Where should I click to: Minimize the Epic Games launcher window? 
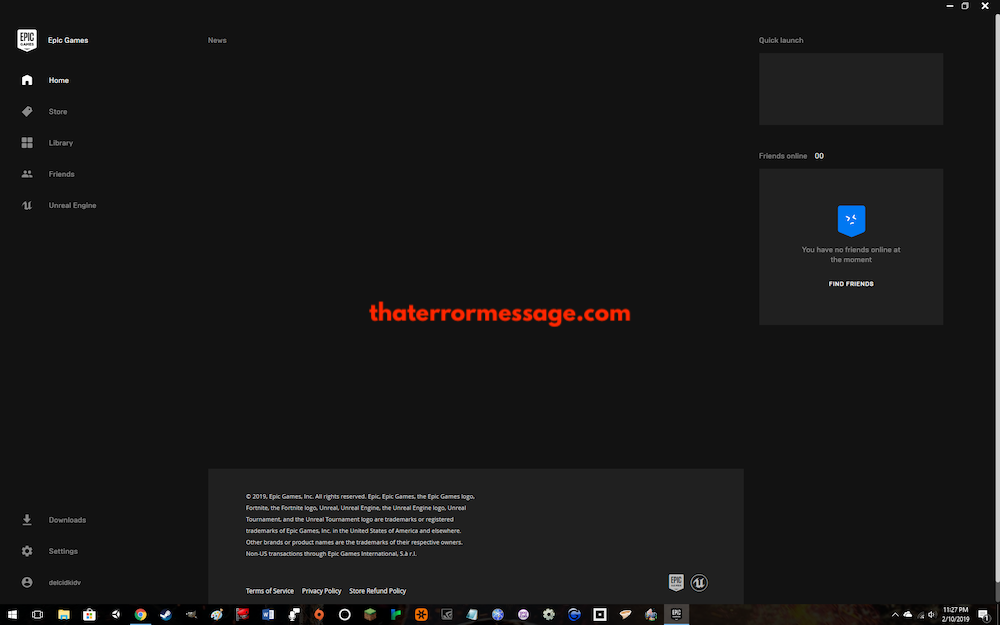(x=950, y=6)
